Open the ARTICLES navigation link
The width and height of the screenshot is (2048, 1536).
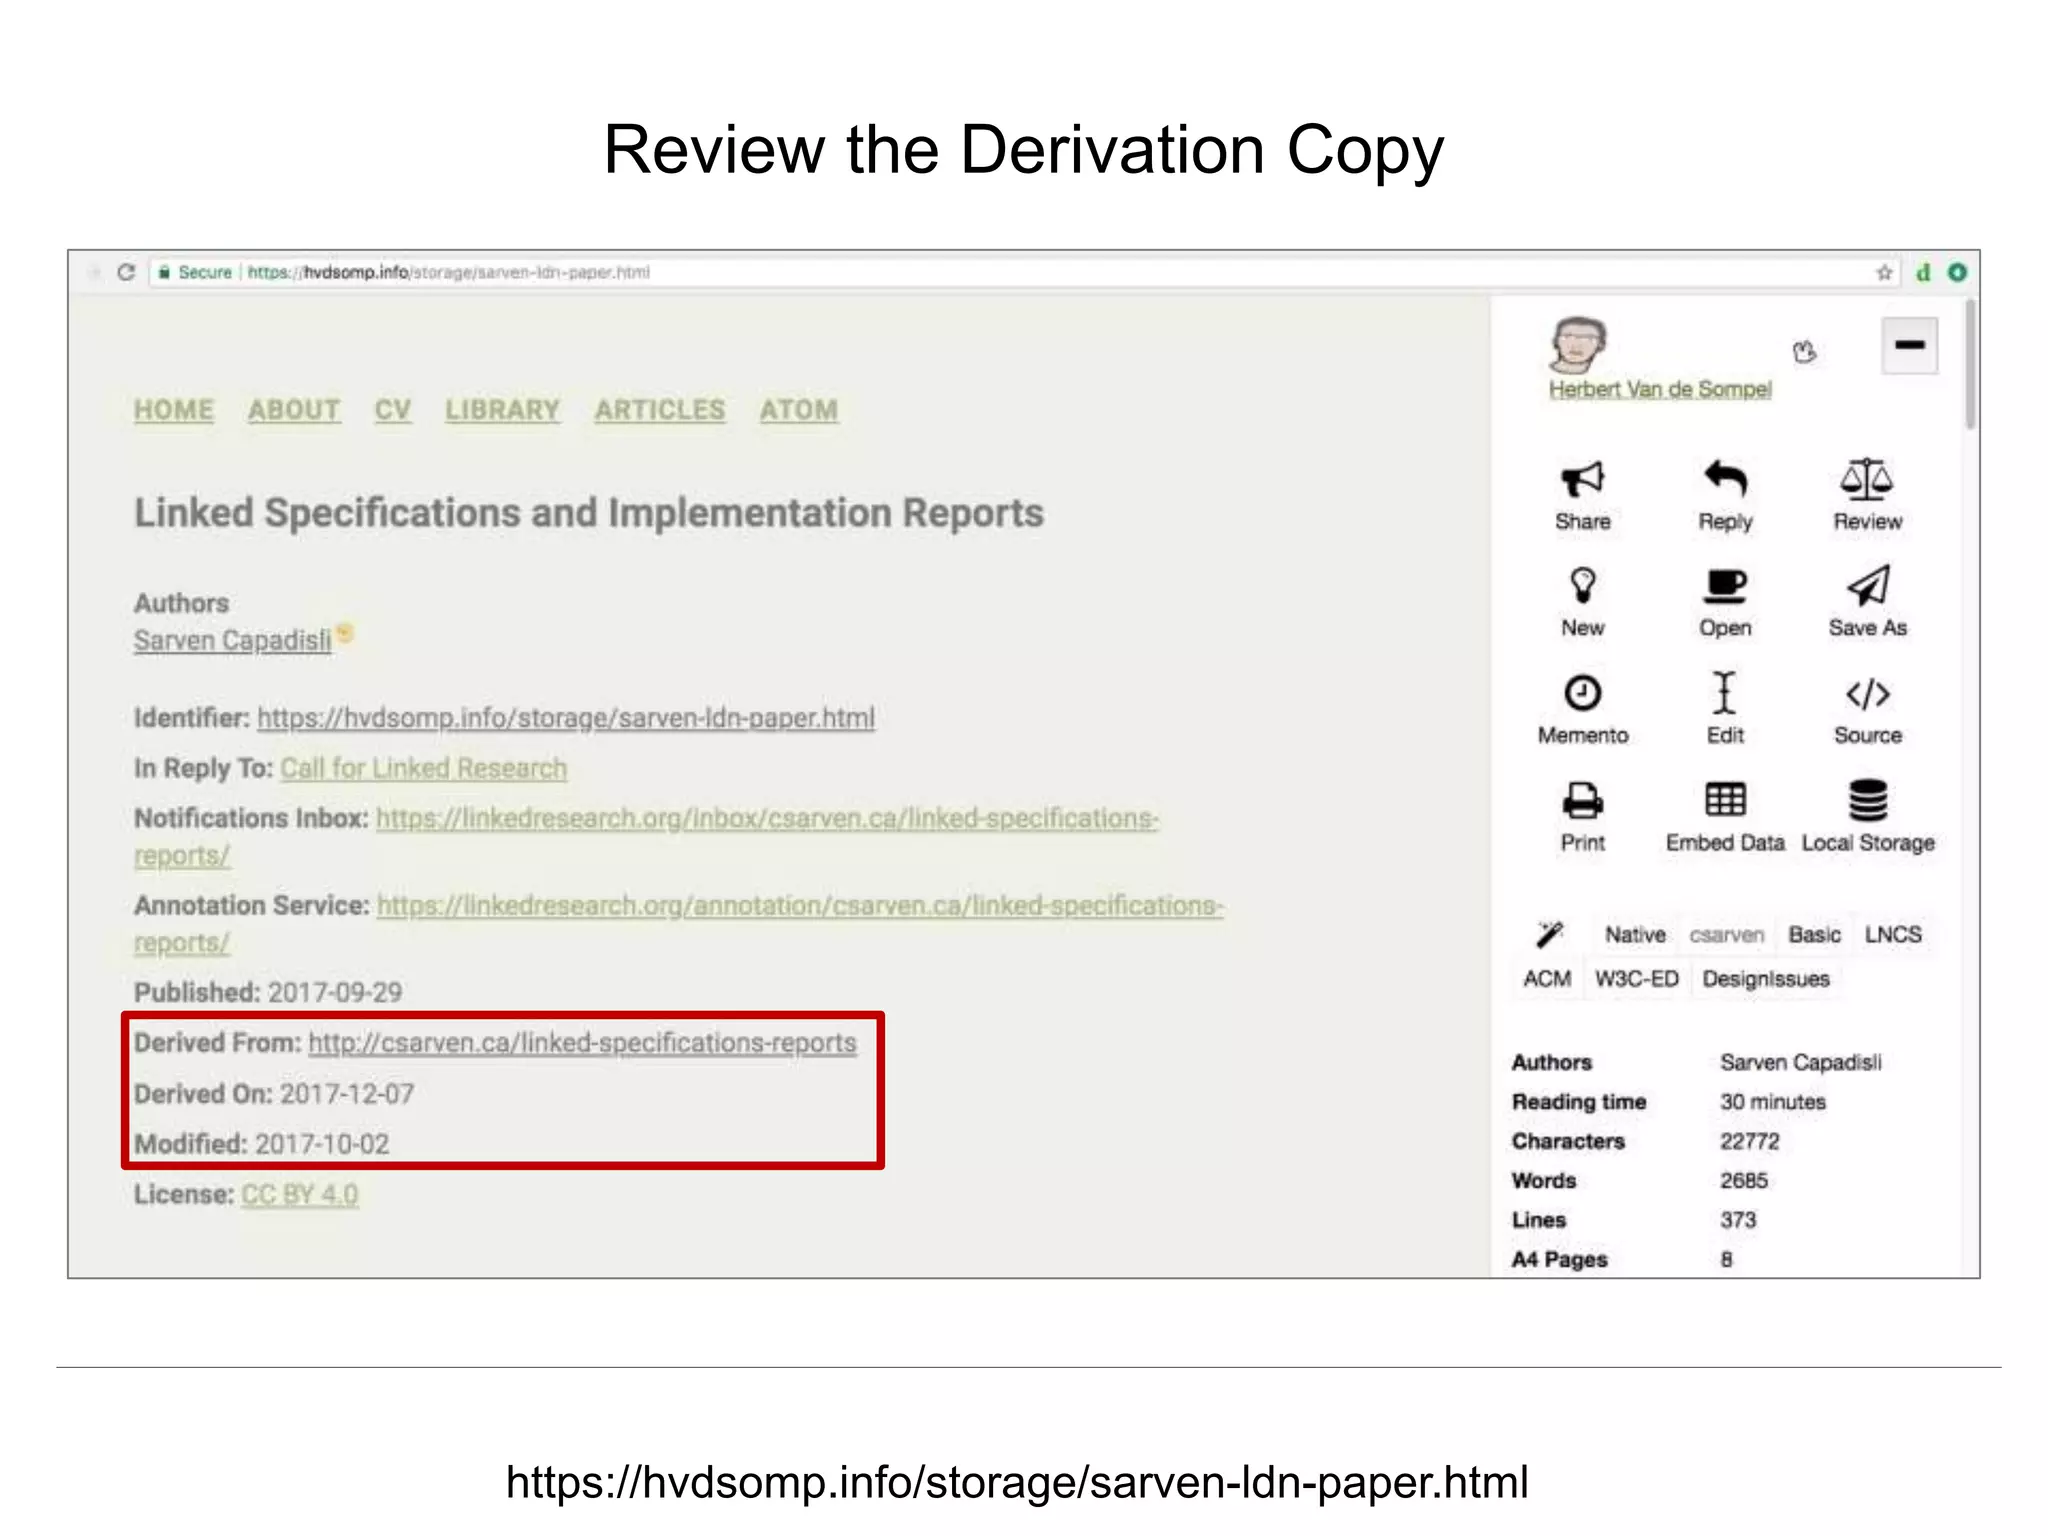pos(660,410)
